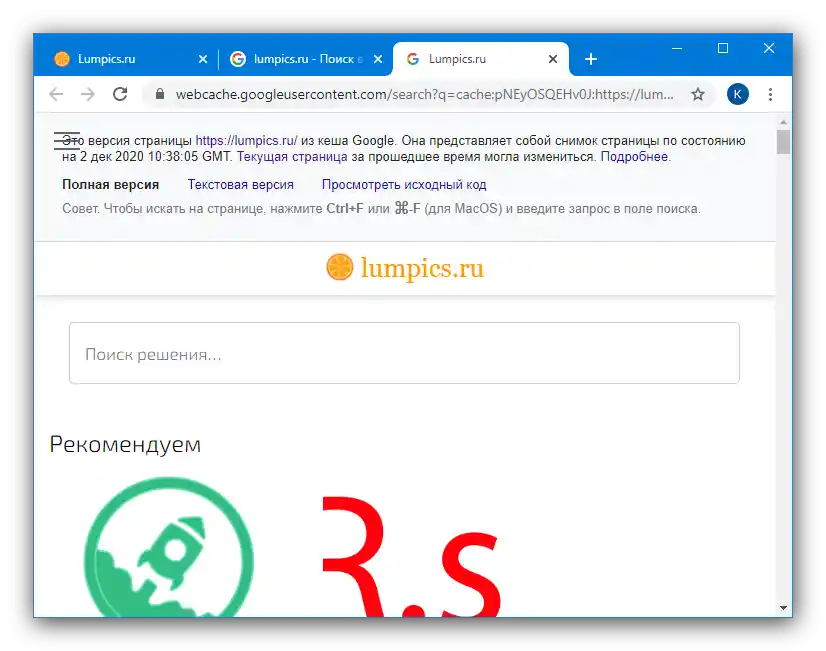Click the address bar URL
The width and height of the screenshot is (826, 651).
424,94
